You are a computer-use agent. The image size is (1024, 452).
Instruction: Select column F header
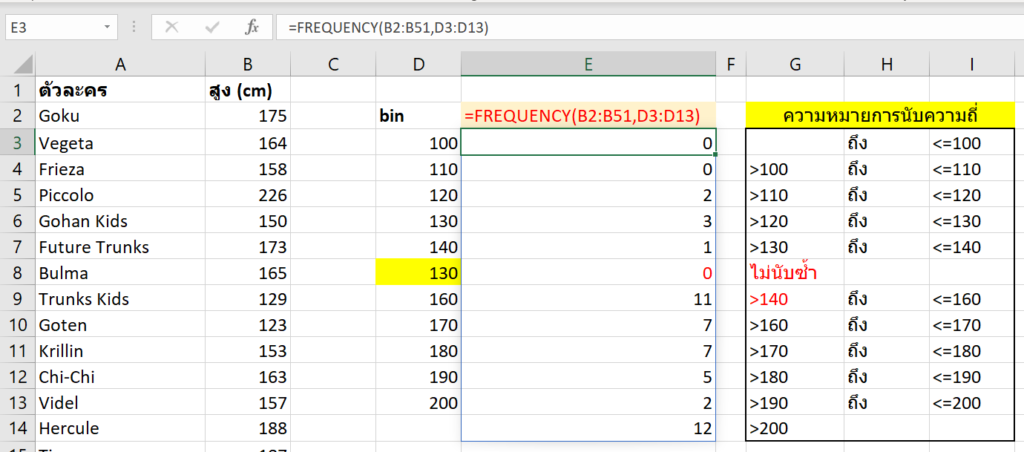[x=731, y=64]
